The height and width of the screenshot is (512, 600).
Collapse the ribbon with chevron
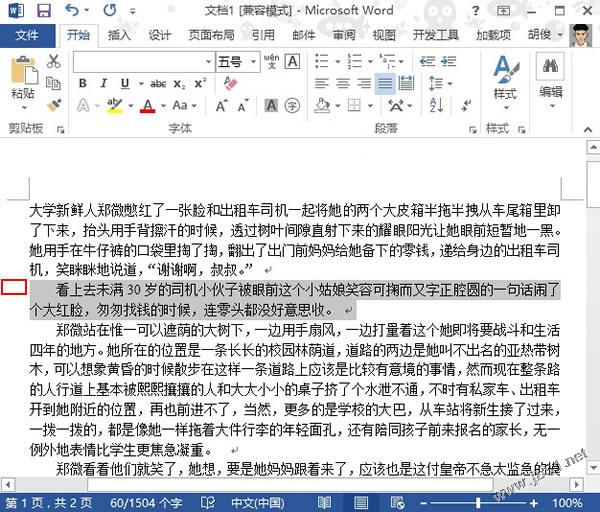tap(588, 129)
